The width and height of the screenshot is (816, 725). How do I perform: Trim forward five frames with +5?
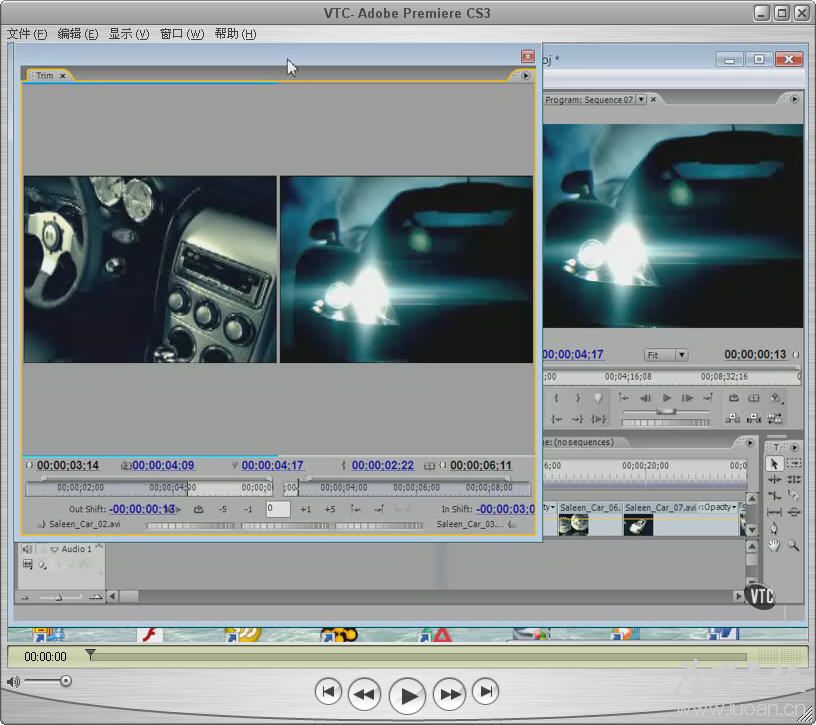coord(330,510)
